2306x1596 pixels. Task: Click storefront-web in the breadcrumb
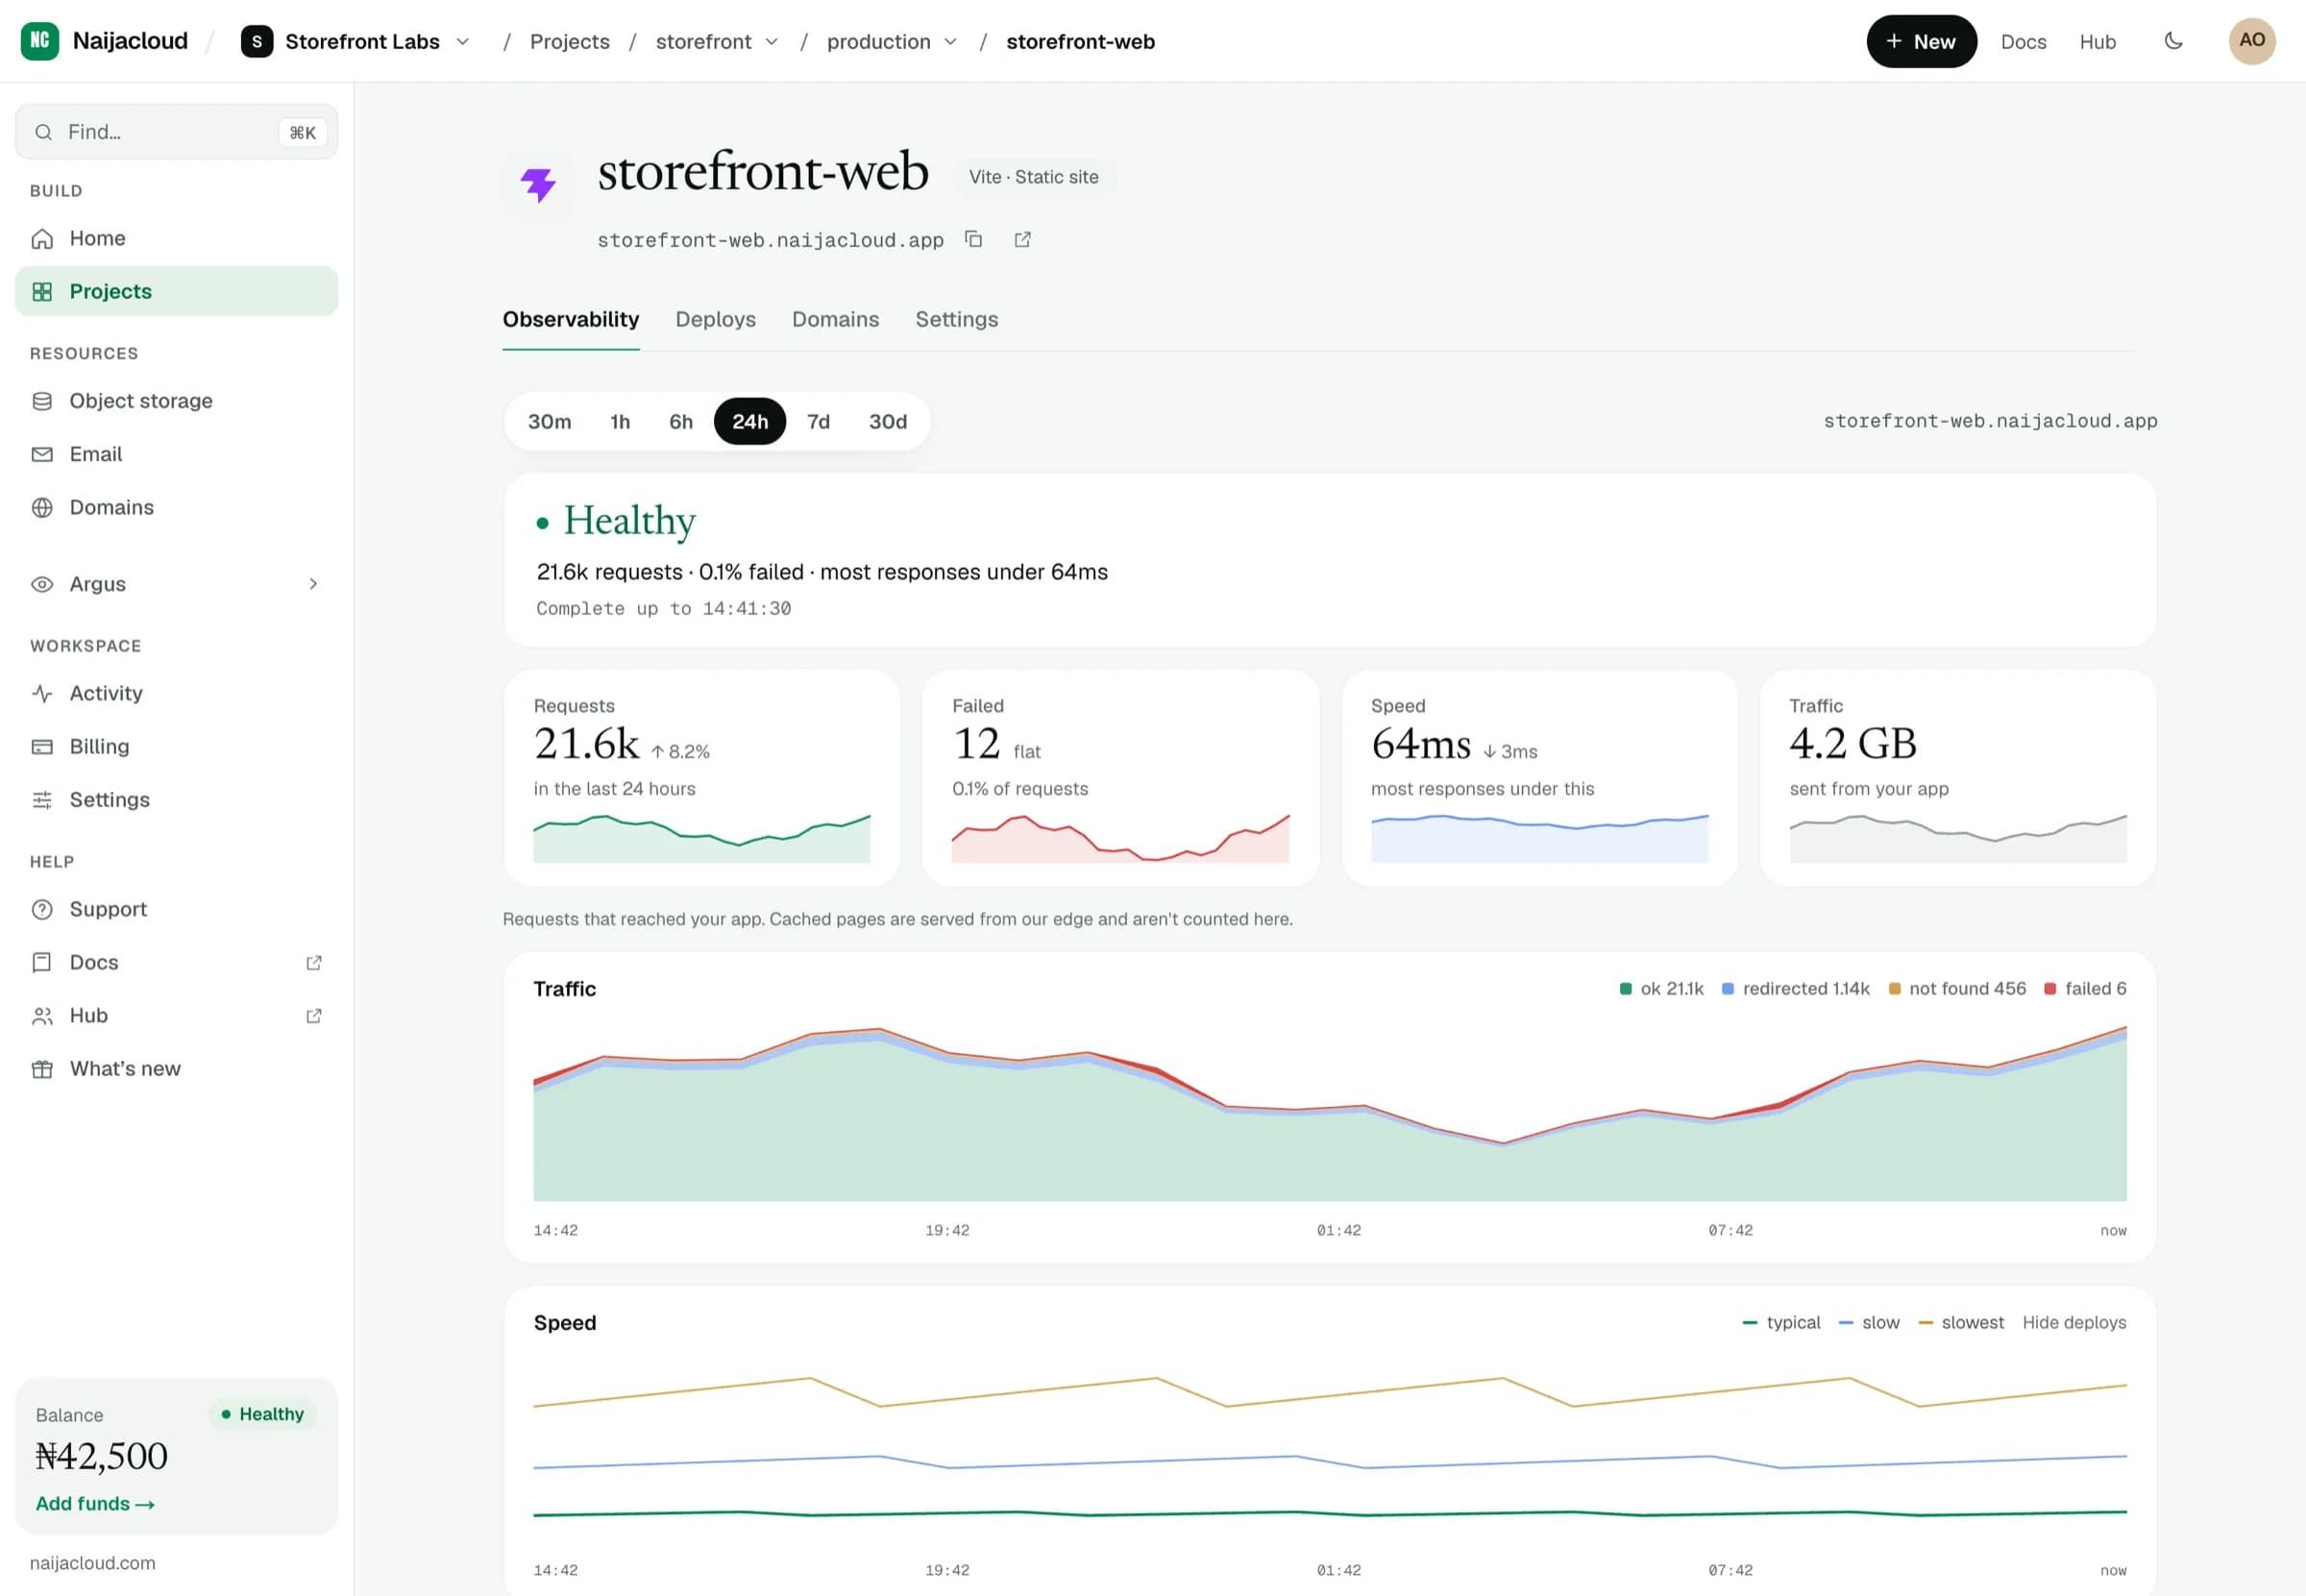[1080, 41]
